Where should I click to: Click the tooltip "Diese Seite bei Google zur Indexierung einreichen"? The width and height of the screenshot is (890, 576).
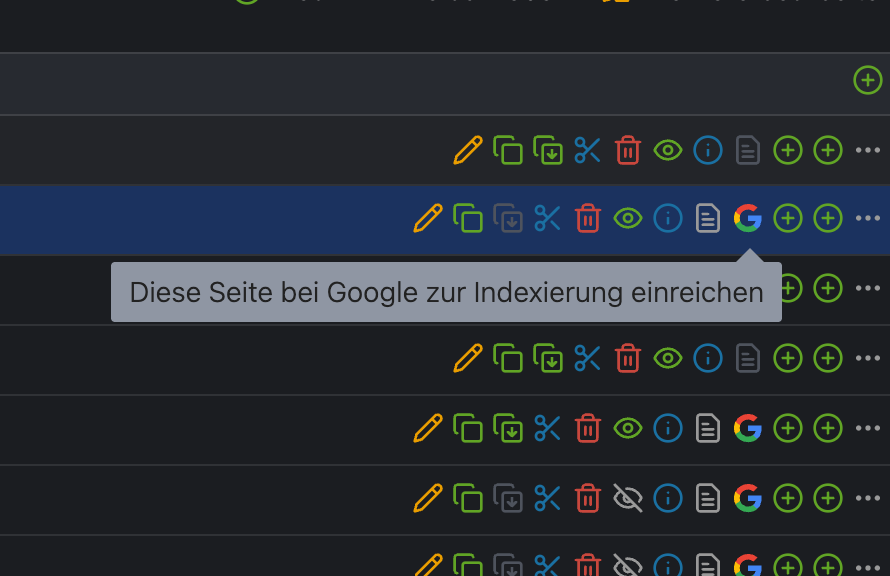click(446, 292)
